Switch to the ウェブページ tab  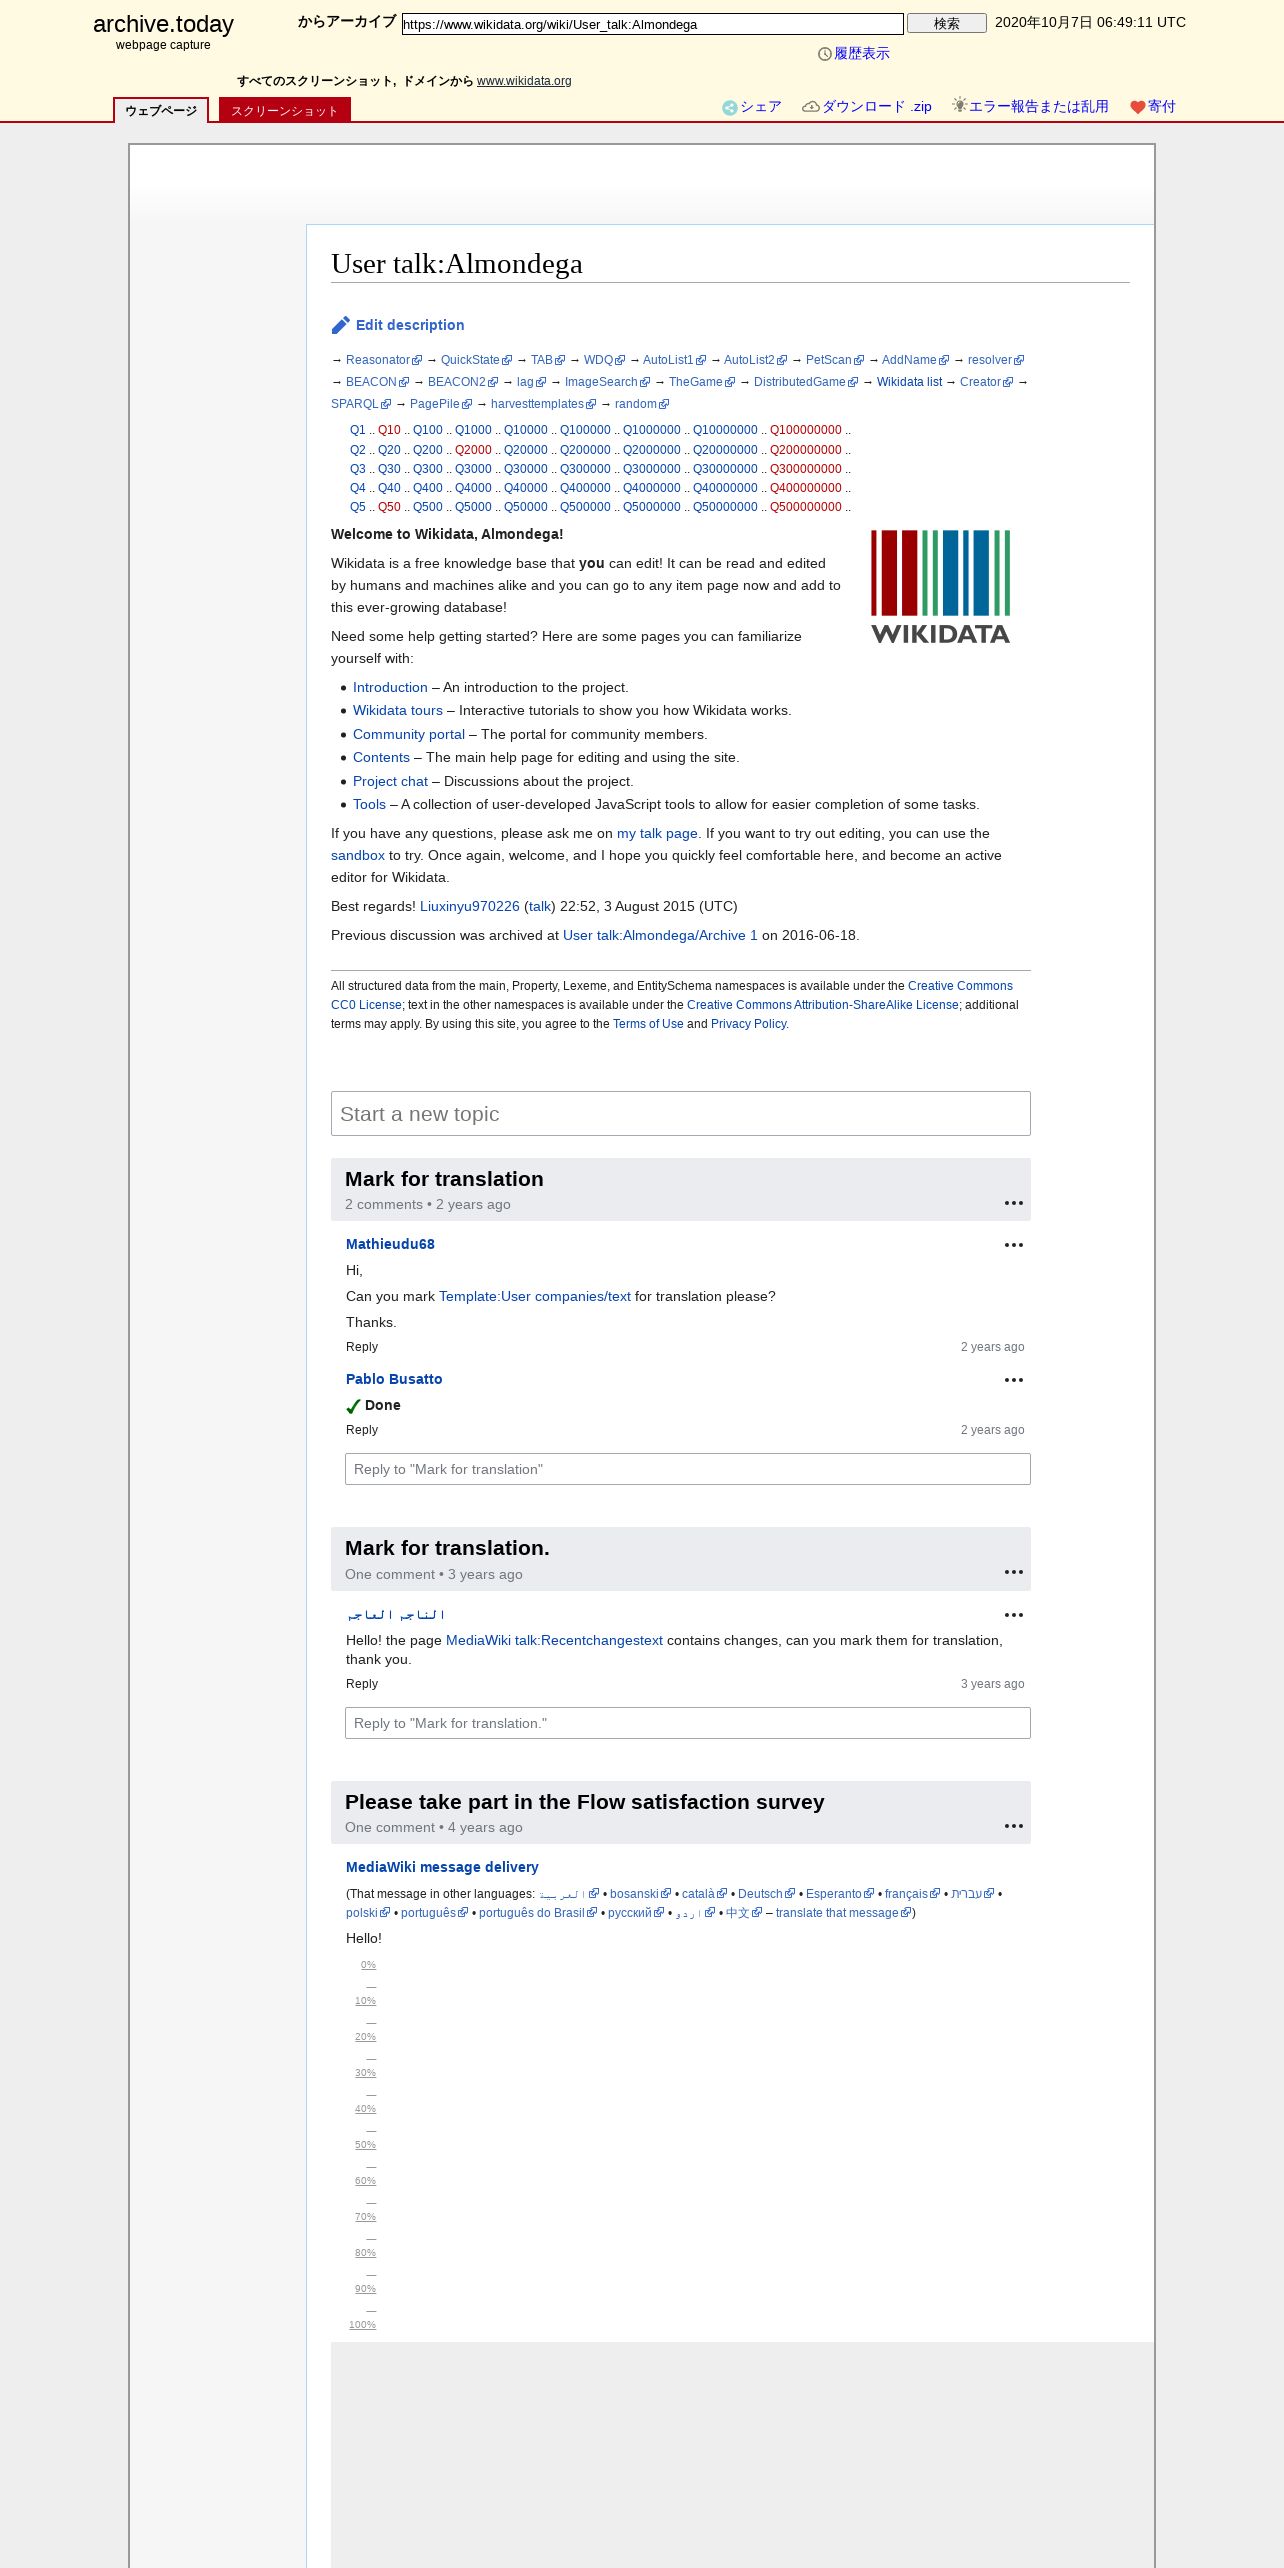[x=161, y=111]
